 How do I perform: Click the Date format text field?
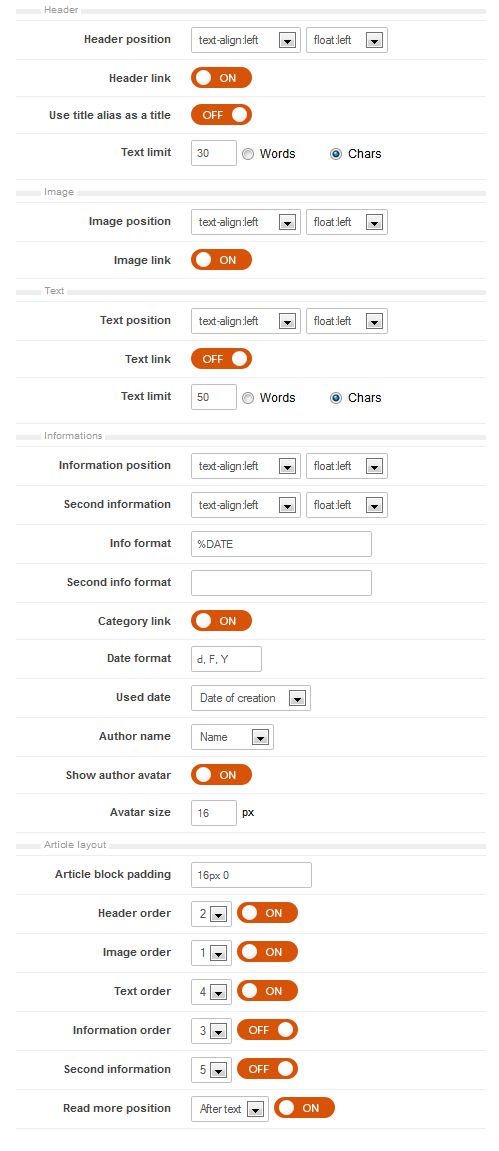[226, 659]
